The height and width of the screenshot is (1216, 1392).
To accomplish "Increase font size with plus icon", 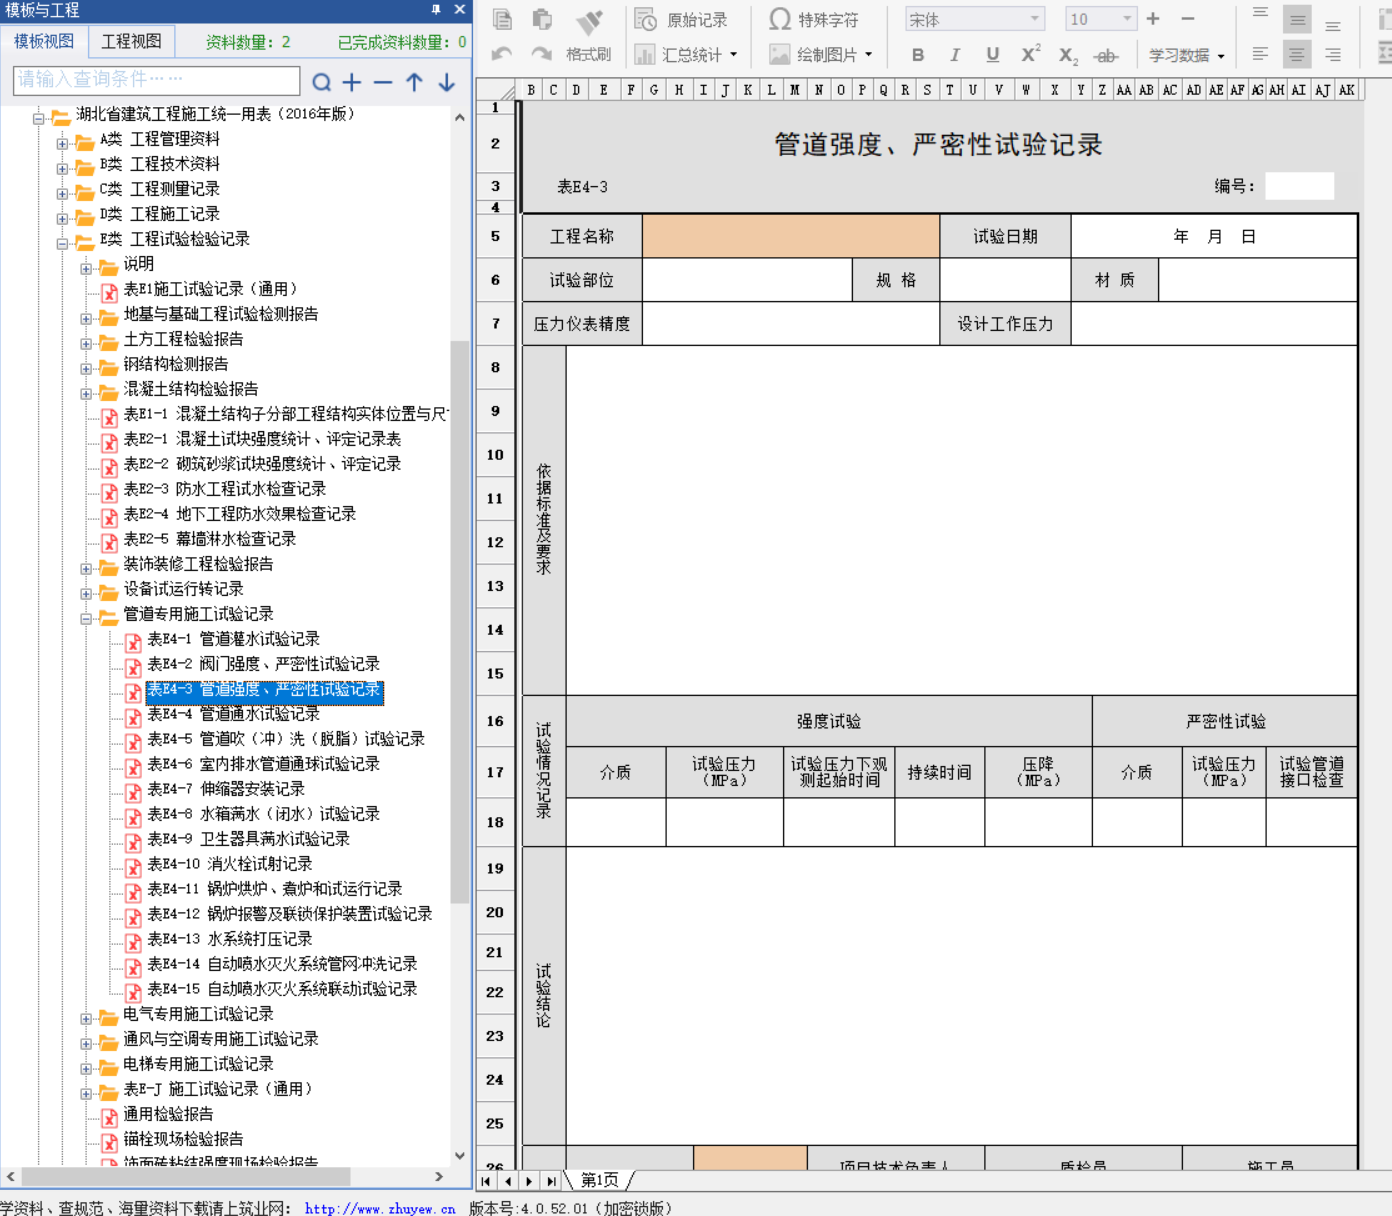I will [x=1153, y=19].
